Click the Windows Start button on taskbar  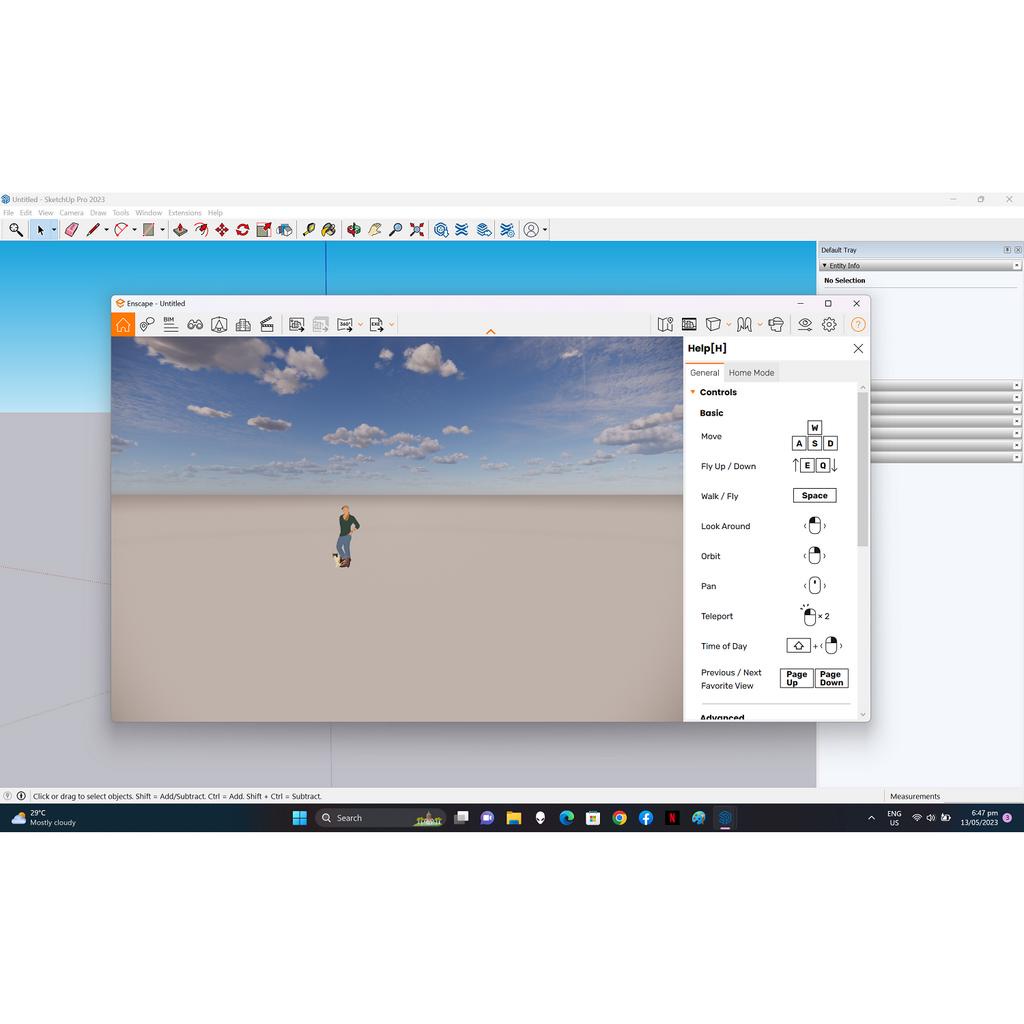tap(299, 818)
